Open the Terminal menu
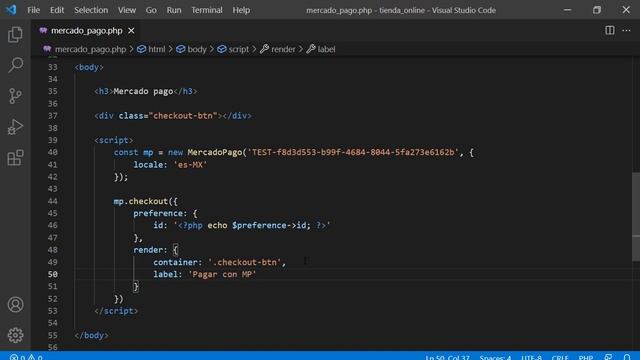 coord(207,10)
